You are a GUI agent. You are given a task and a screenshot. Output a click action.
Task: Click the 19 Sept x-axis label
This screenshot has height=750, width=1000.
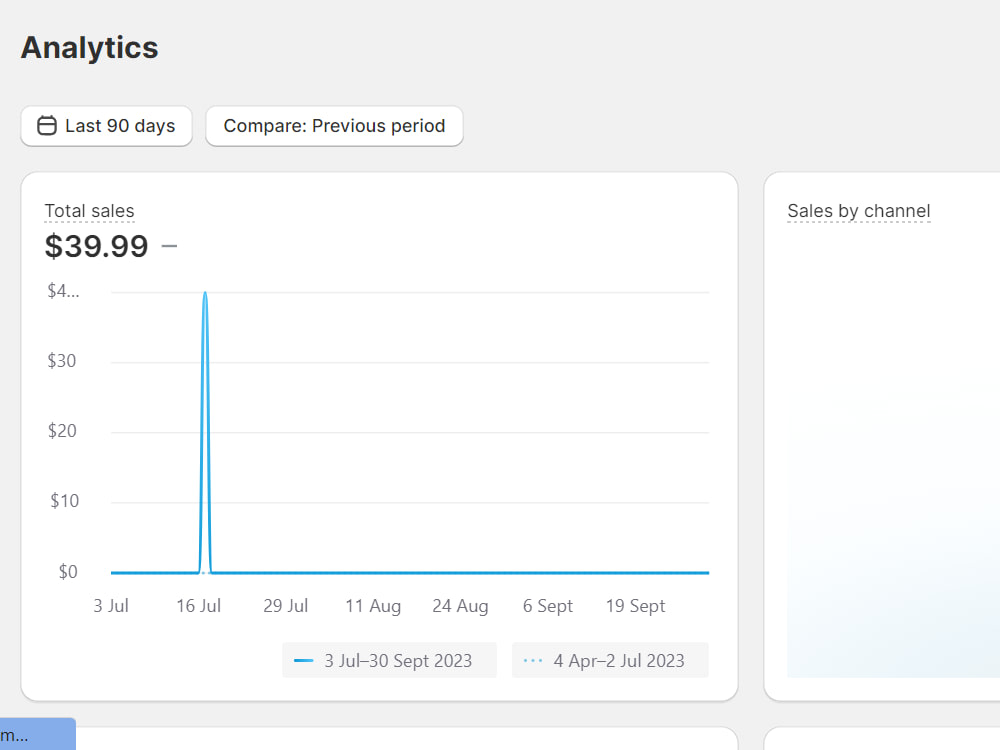point(635,606)
